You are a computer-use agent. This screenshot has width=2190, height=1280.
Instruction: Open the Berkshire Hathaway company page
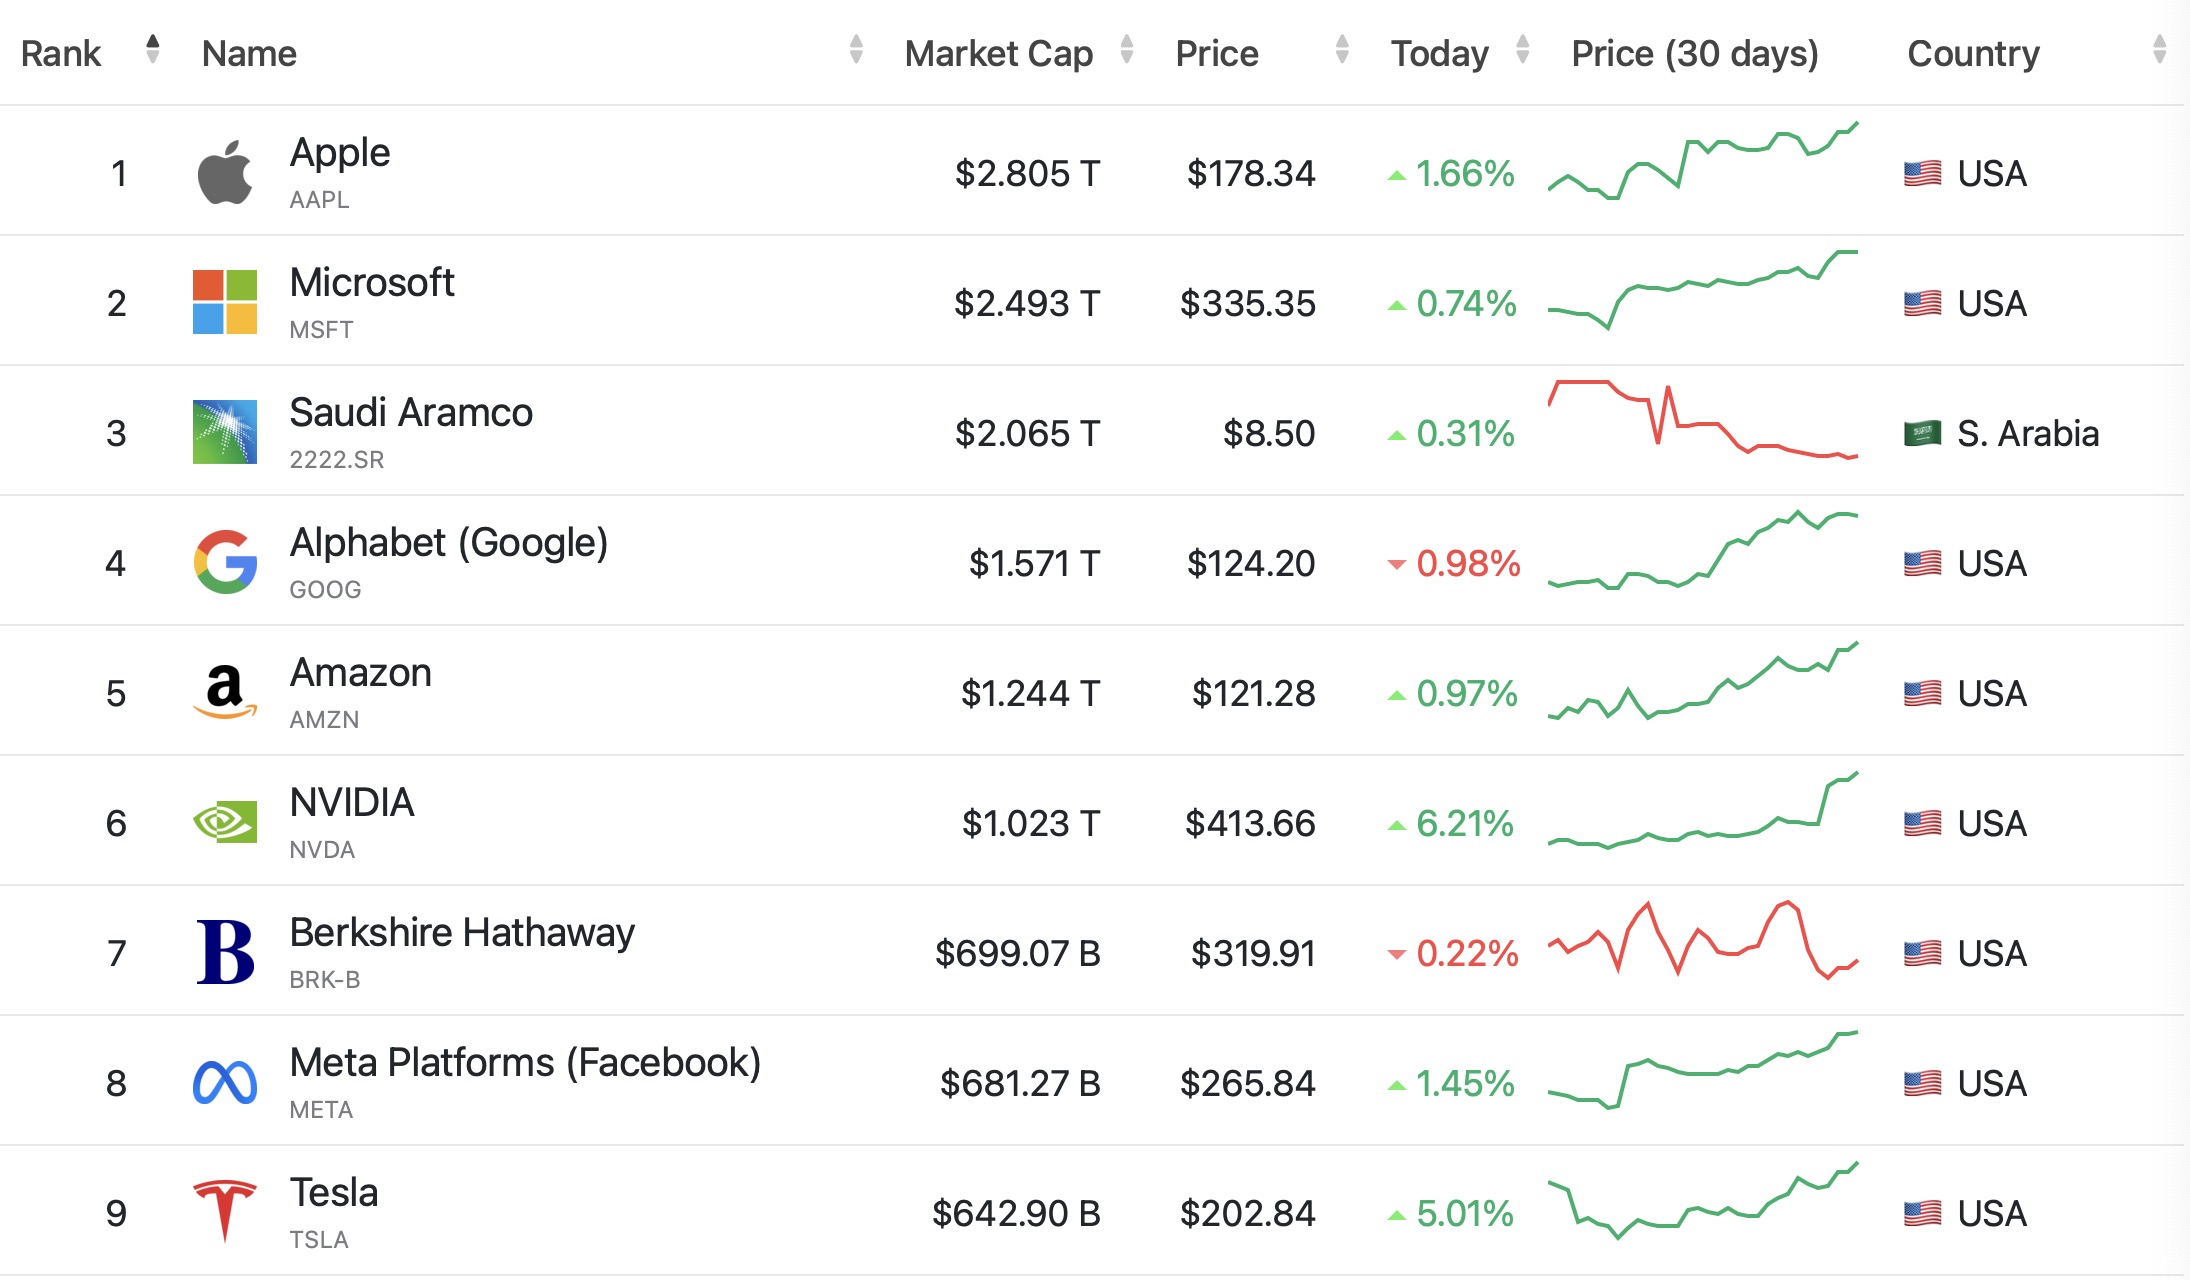point(462,933)
